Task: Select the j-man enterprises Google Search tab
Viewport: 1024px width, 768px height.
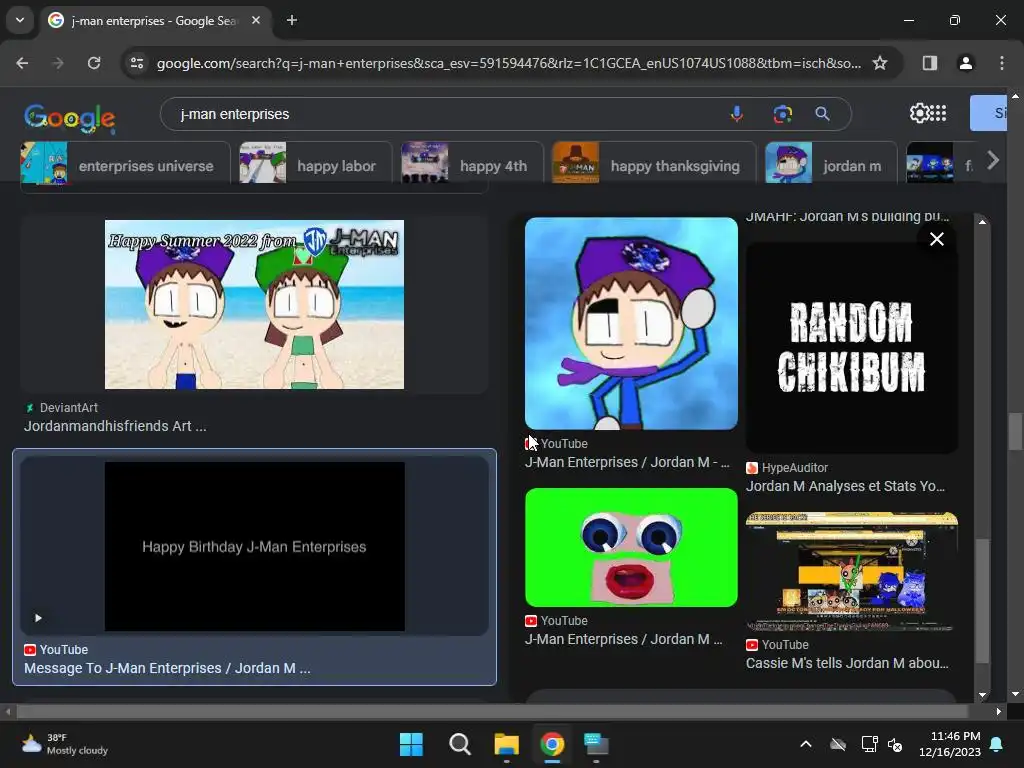Action: click(x=155, y=20)
